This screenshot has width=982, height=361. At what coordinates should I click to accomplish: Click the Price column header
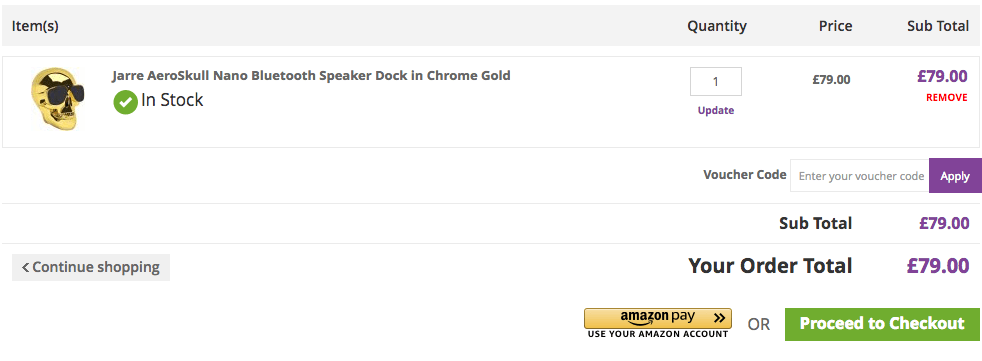point(835,26)
